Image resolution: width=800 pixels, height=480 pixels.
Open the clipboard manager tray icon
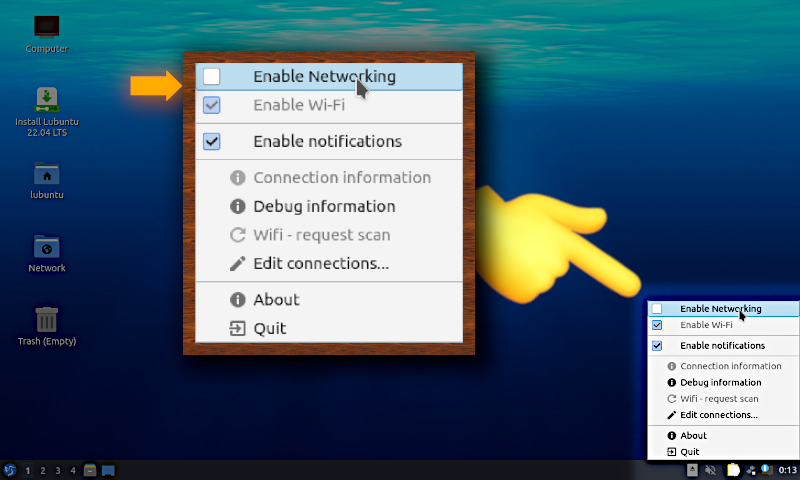pos(733,470)
